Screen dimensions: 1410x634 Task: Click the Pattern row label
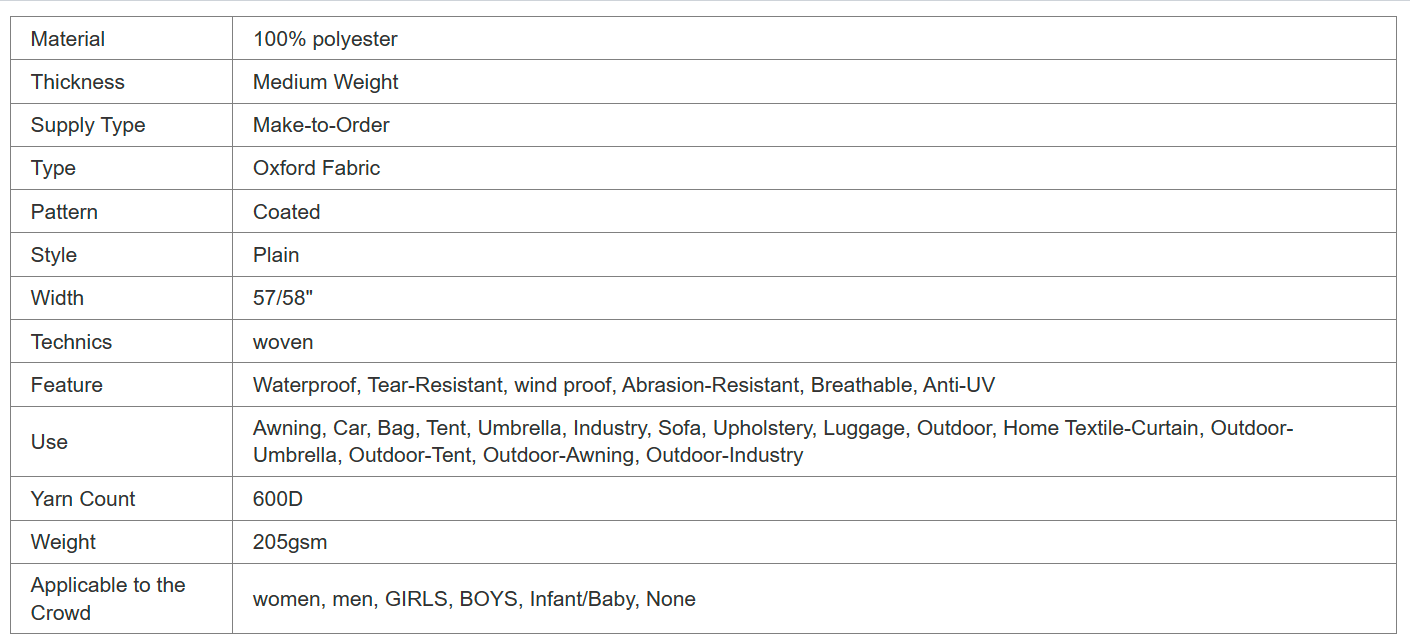pyautogui.click(x=64, y=212)
